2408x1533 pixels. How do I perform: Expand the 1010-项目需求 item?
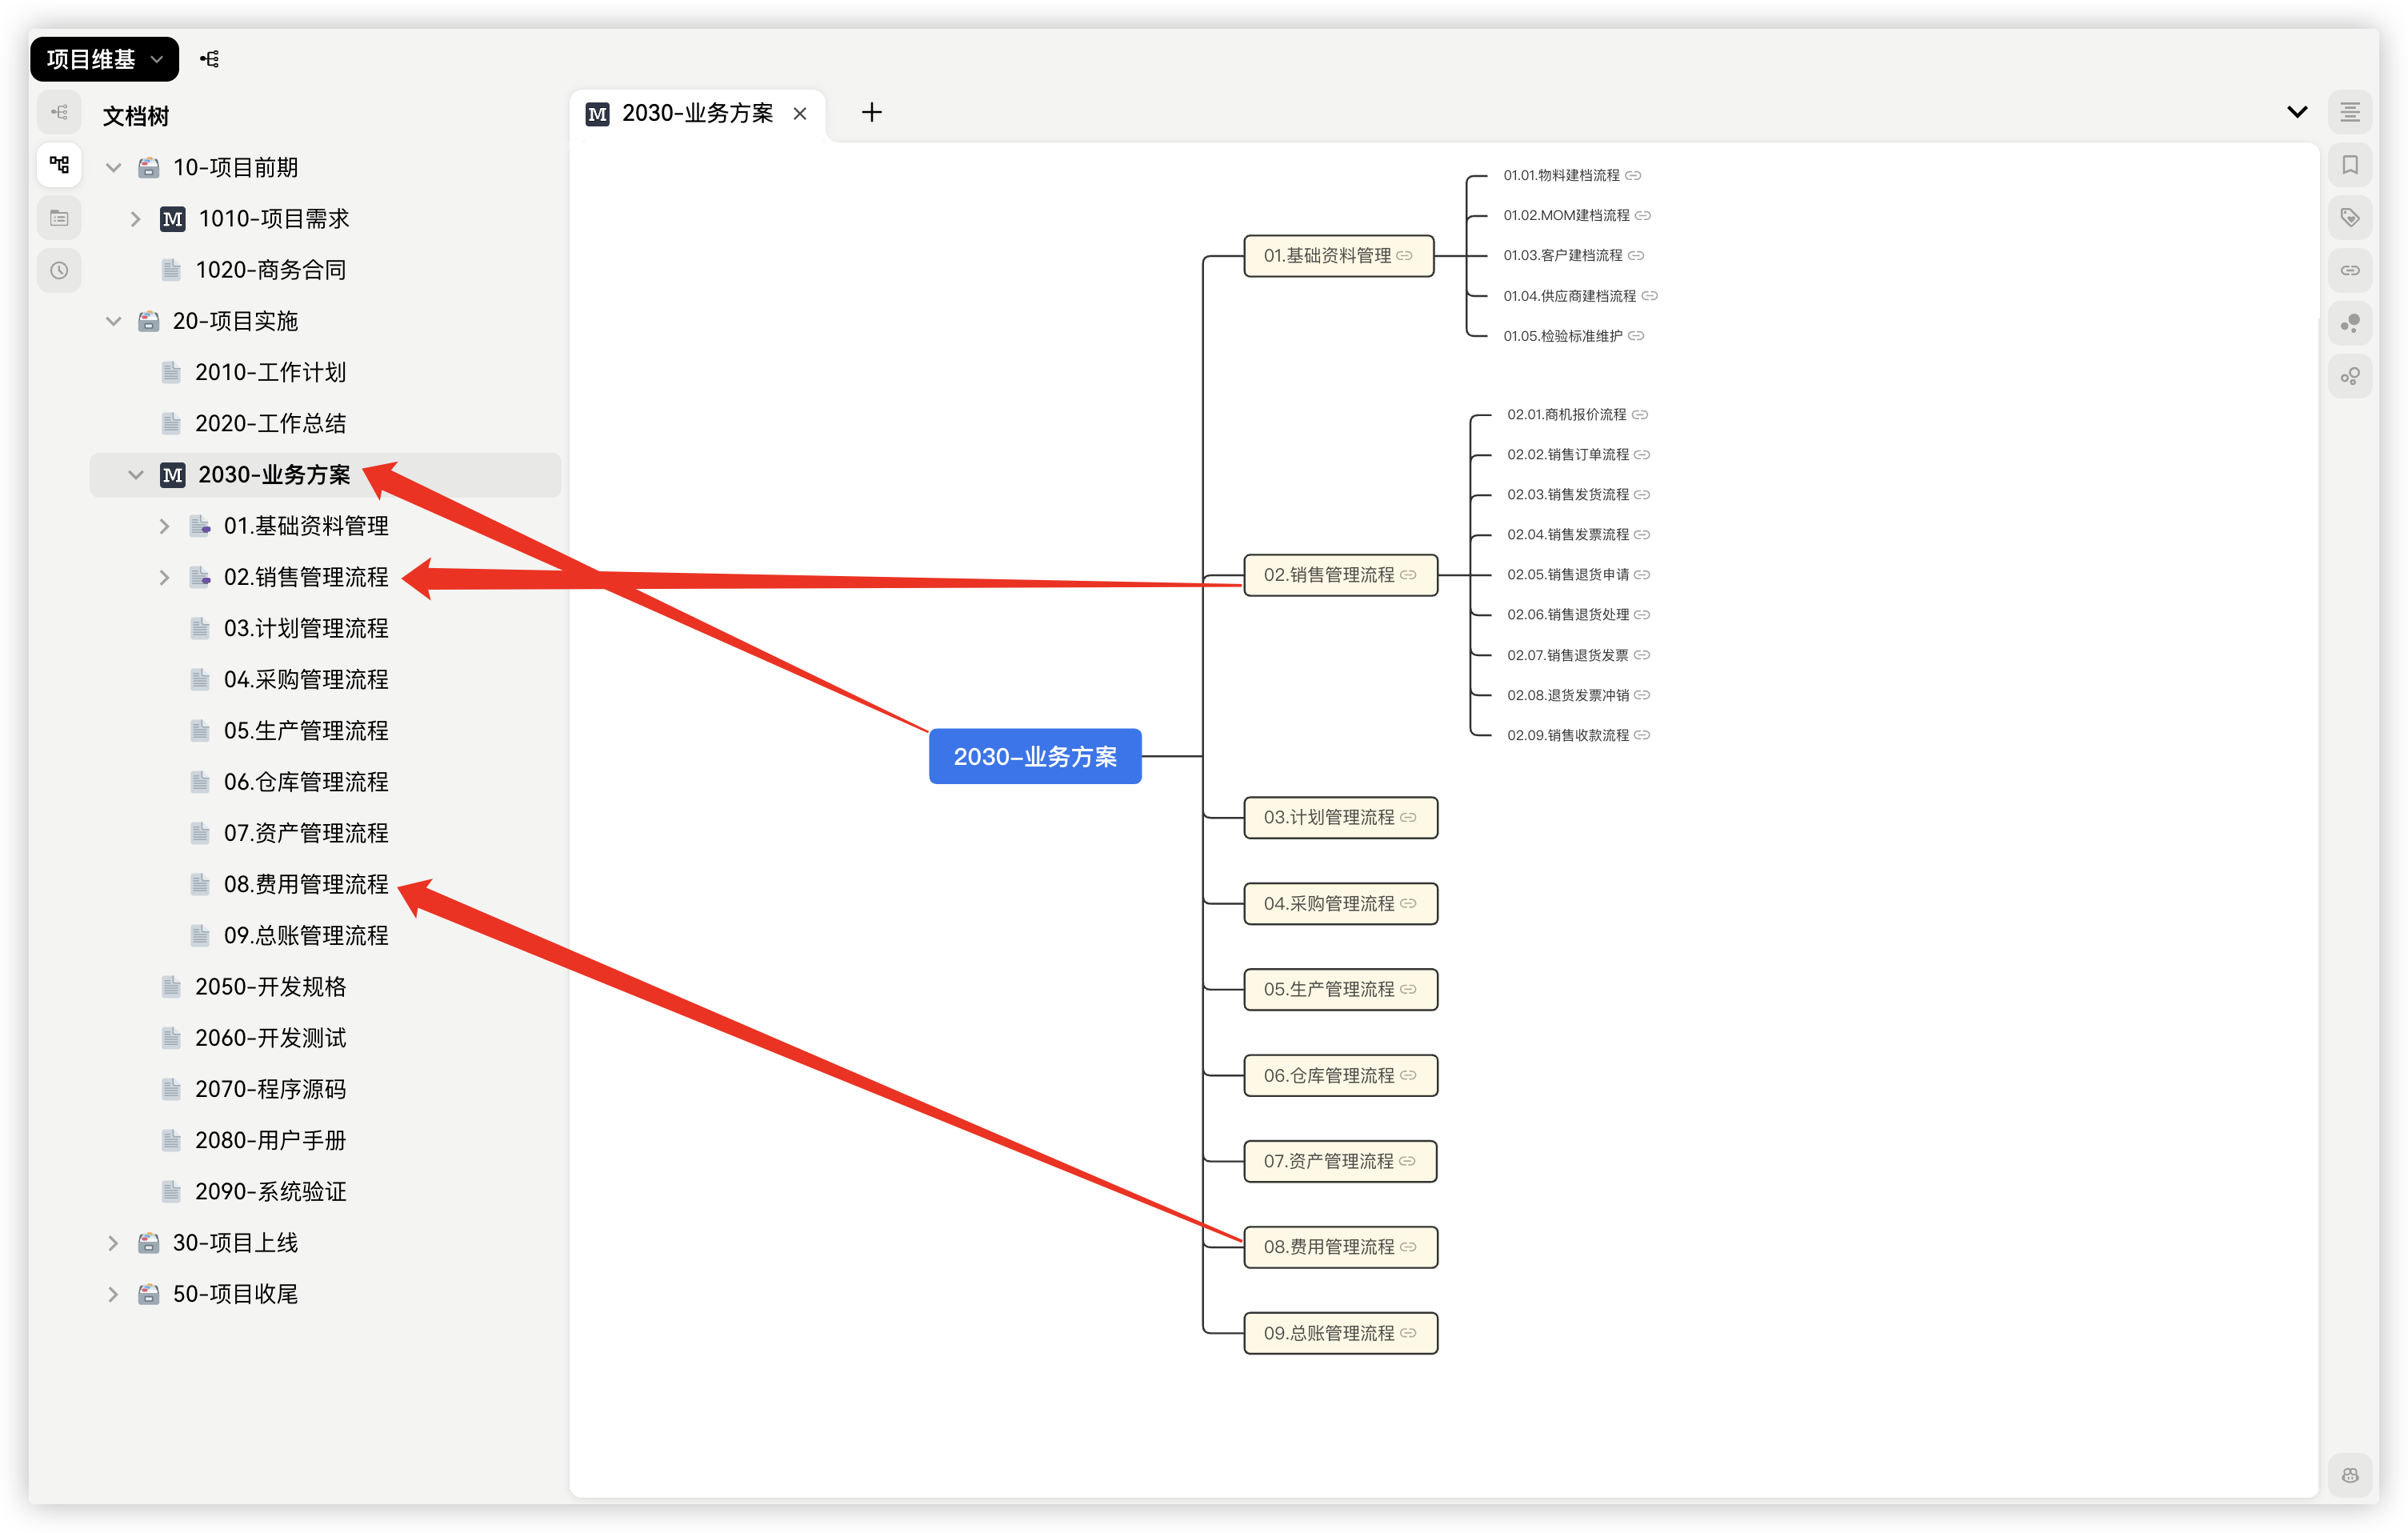click(135, 219)
